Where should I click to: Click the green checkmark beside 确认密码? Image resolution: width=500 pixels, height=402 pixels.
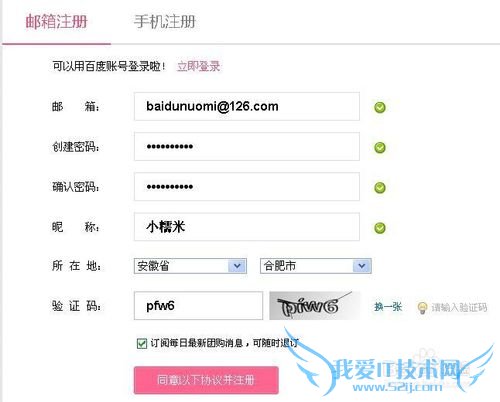(380, 188)
